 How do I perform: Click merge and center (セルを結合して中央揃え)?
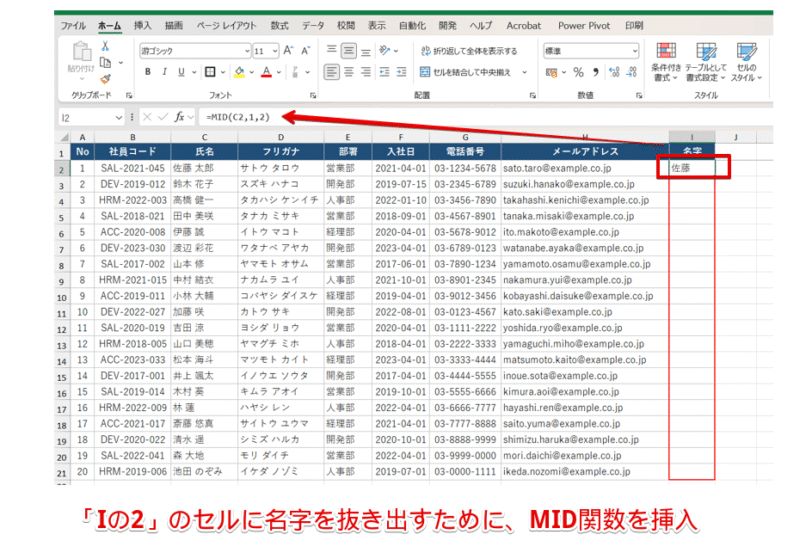pos(465,72)
